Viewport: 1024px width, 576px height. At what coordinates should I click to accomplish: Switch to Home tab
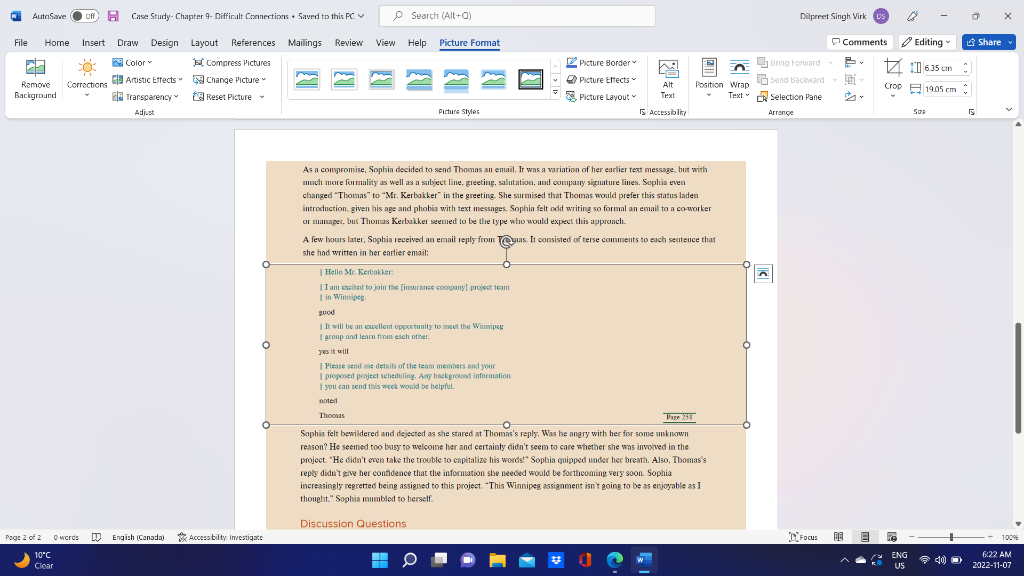click(57, 42)
